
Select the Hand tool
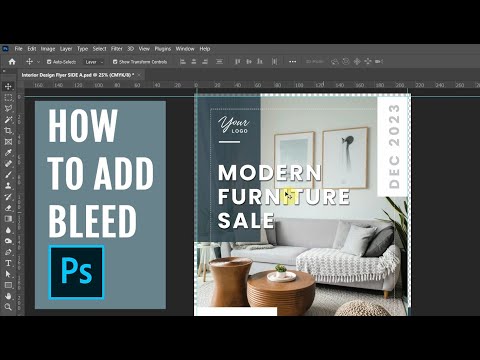pyautogui.click(x=8, y=296)
